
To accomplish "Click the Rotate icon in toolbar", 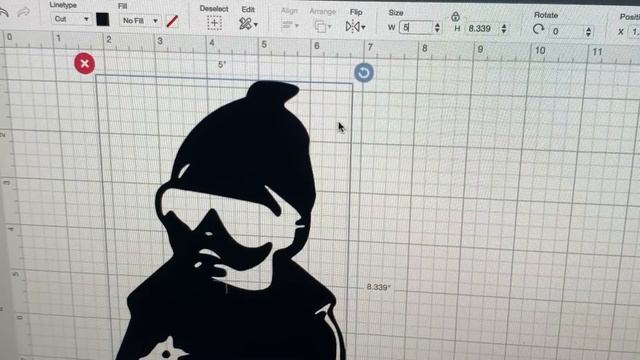I will click(x=538, y=29).
